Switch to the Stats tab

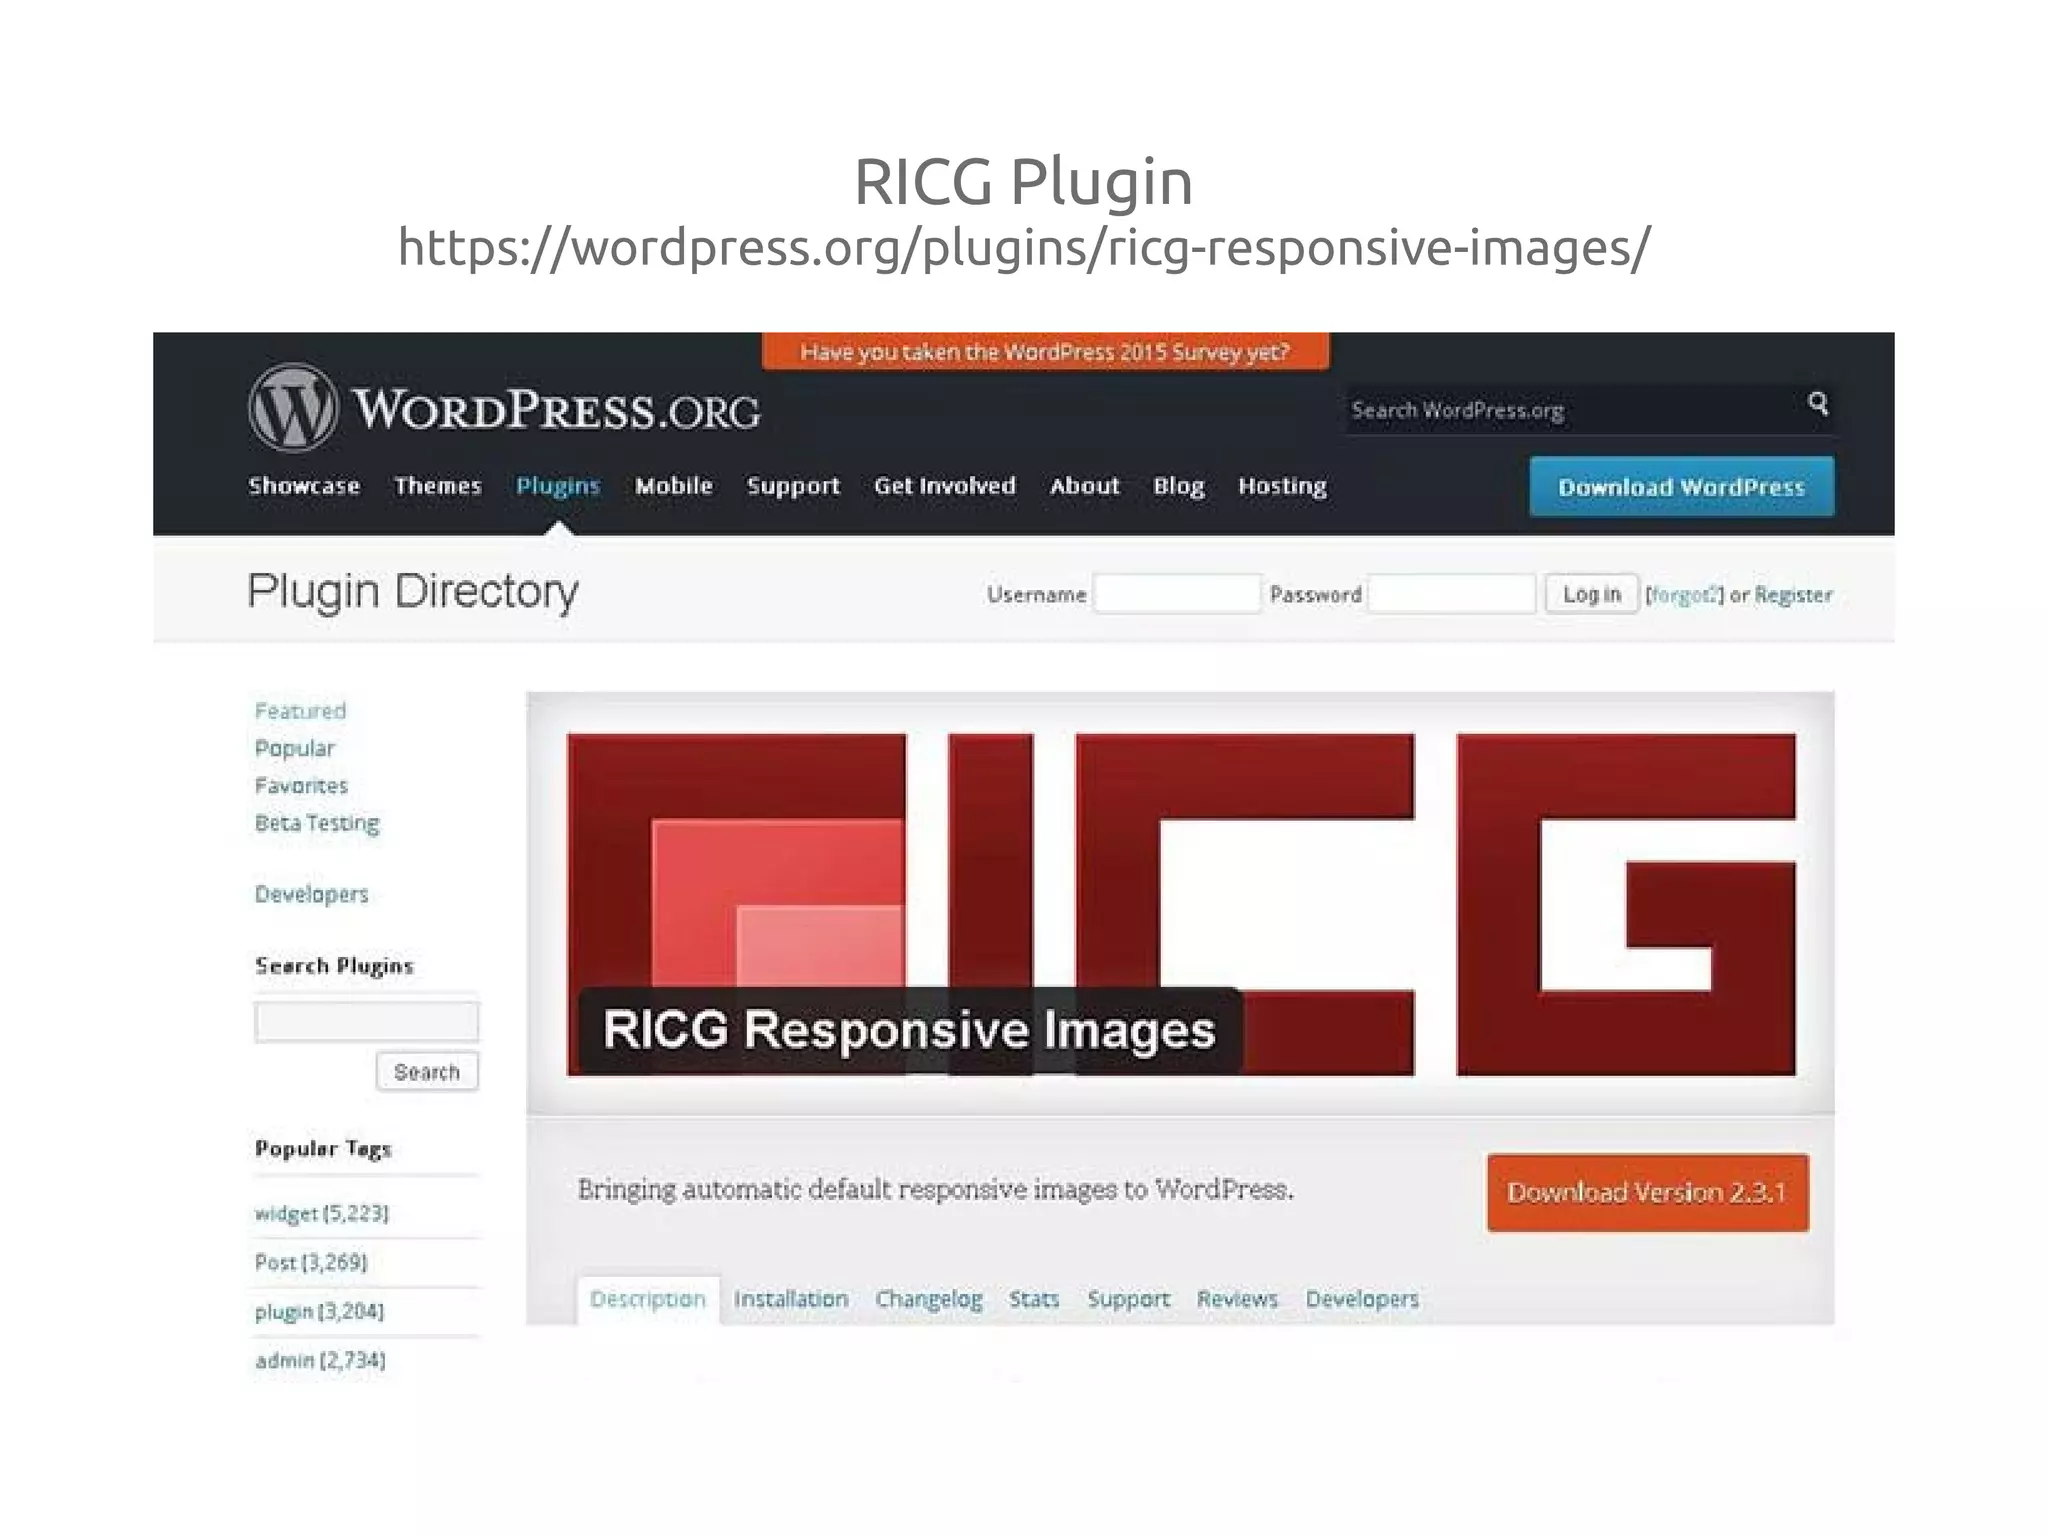coord(1034,1299)
